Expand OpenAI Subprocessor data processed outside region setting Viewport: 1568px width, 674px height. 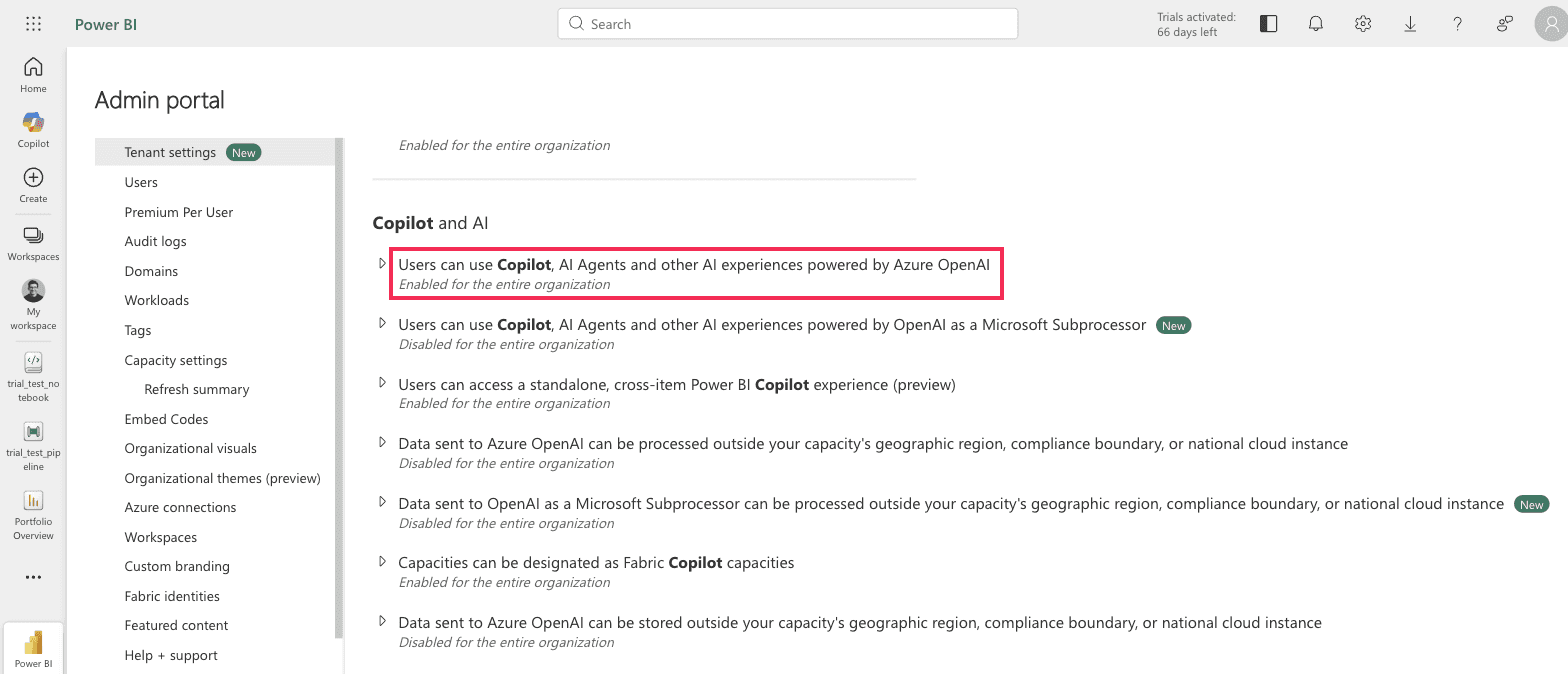[x=382, y=503]
